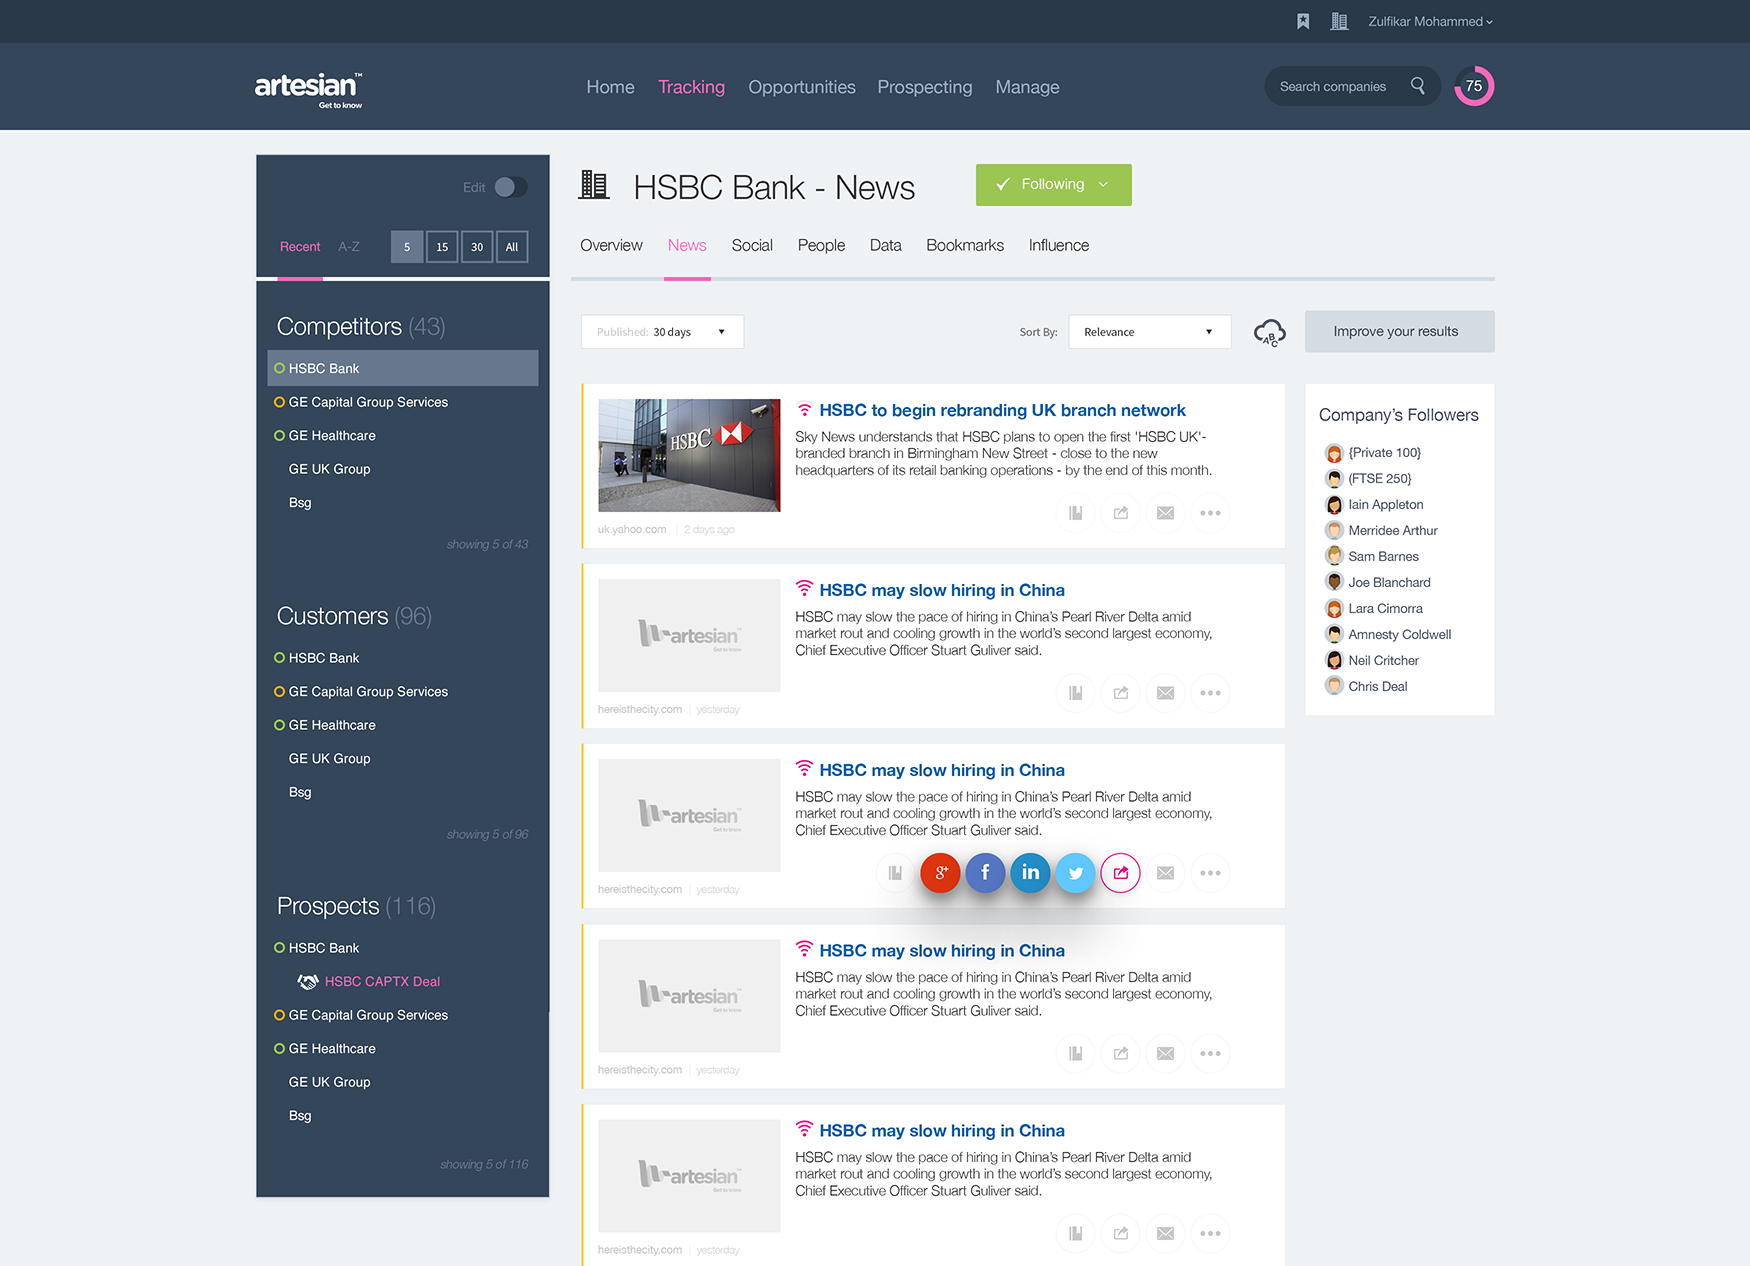The width and height of the screenshot is (1750, 1266).
Task: Open the word cloud icon
Action: pos(1269,332)
